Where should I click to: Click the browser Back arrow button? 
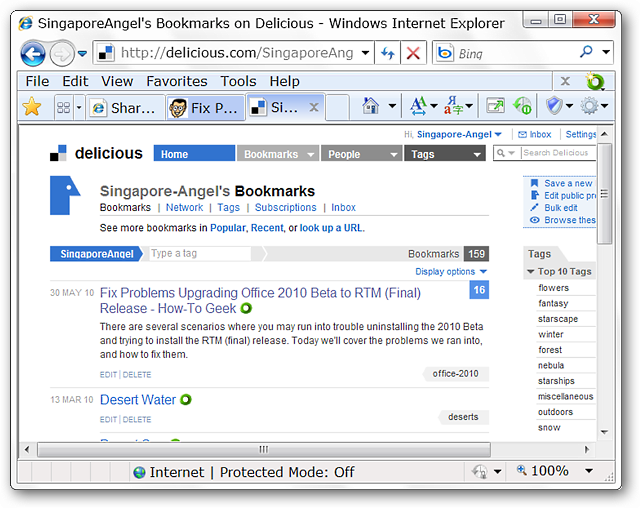pos(33,53)
